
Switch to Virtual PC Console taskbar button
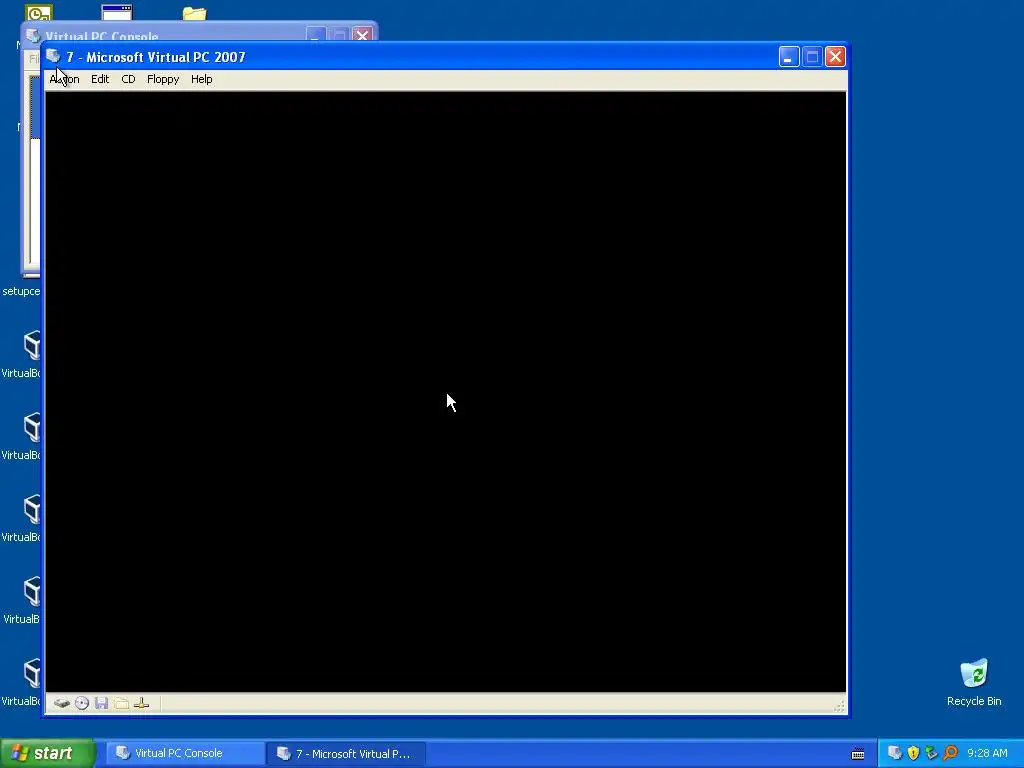(x=185, y=753)
